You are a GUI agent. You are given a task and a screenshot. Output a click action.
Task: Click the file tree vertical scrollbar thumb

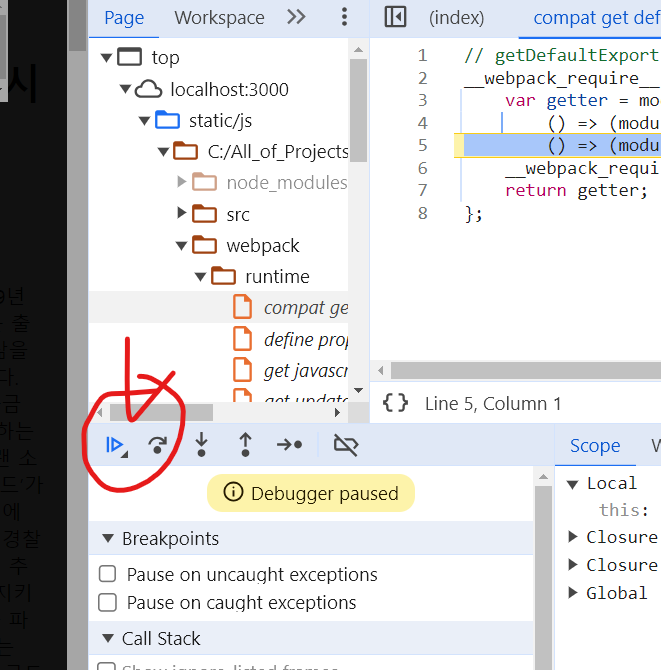358,110
